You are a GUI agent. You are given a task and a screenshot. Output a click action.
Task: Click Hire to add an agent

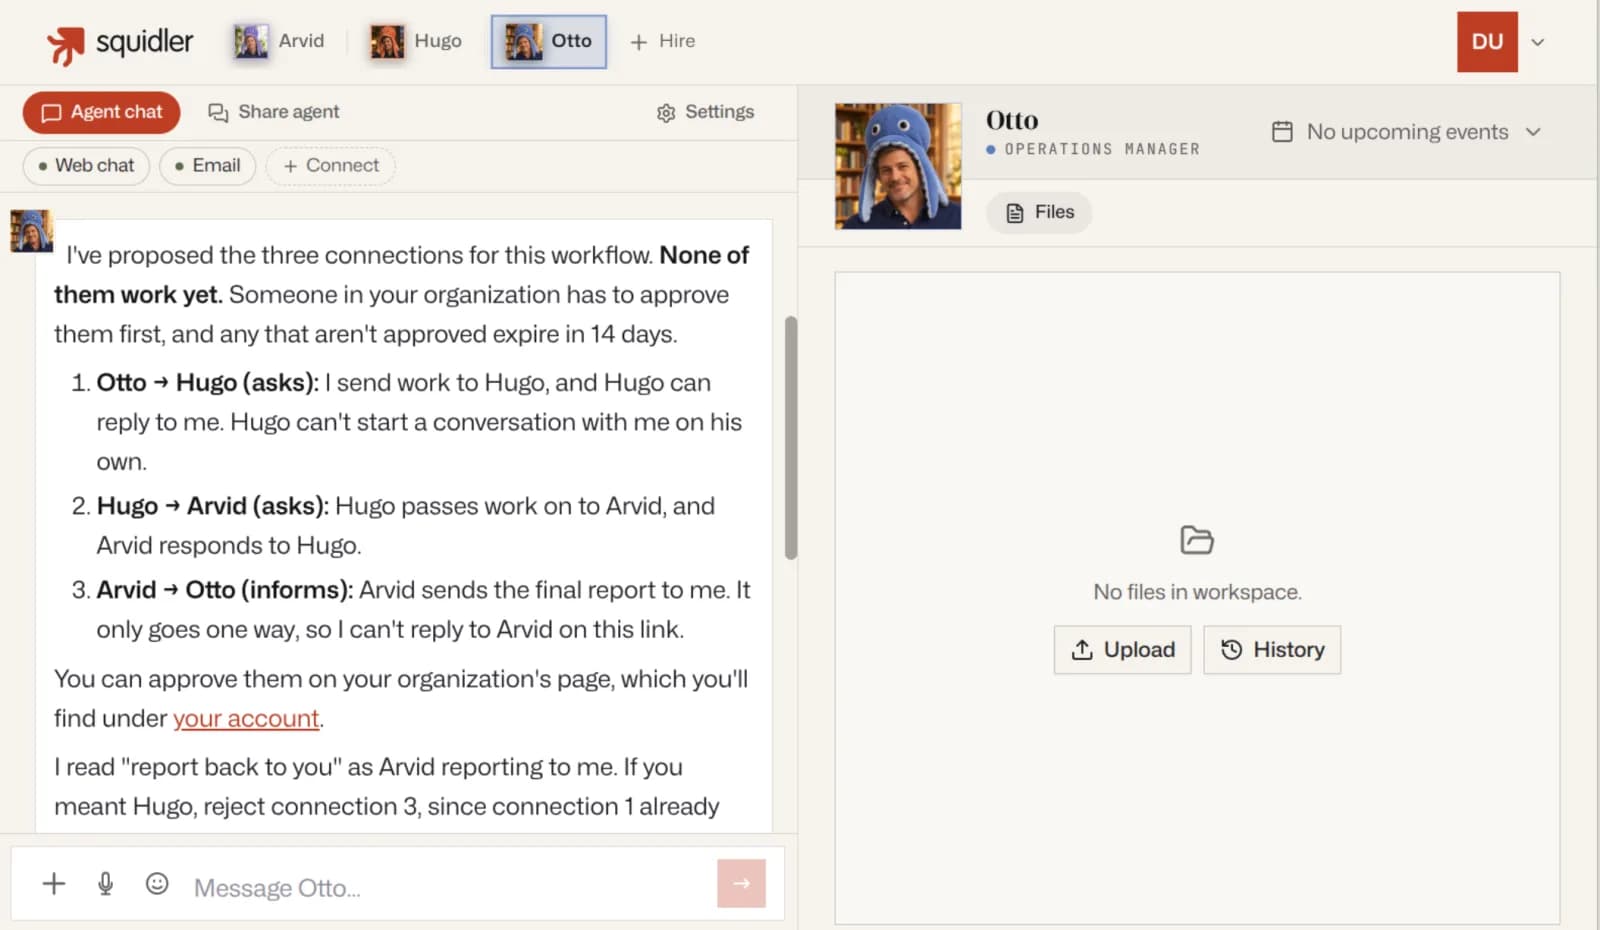point(663,41)
